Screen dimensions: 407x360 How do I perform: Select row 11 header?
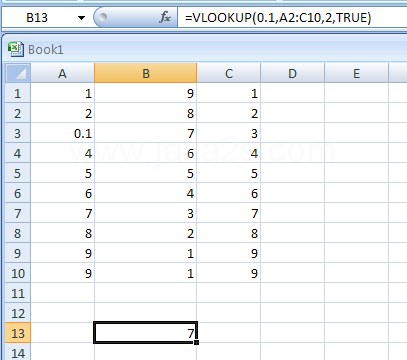tap(18, 293)
